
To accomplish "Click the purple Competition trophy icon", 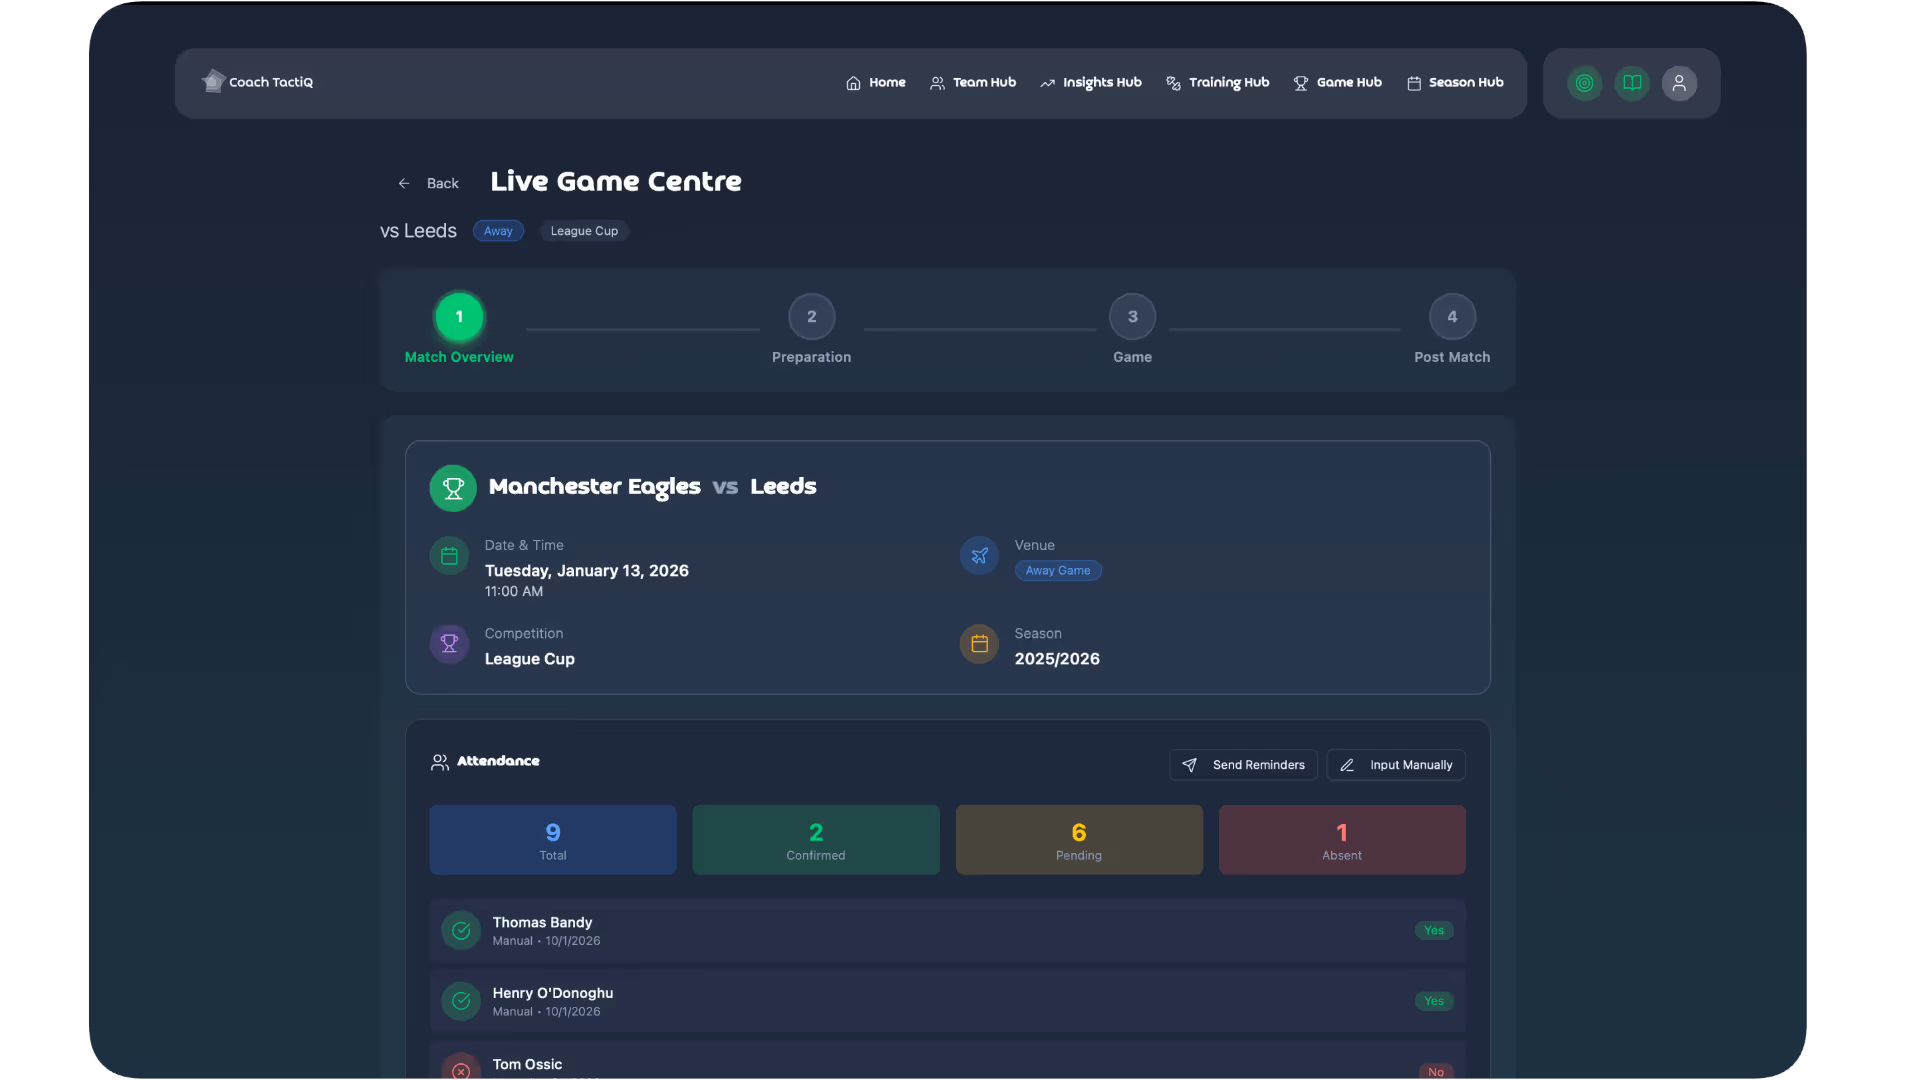I will point(449,644).
